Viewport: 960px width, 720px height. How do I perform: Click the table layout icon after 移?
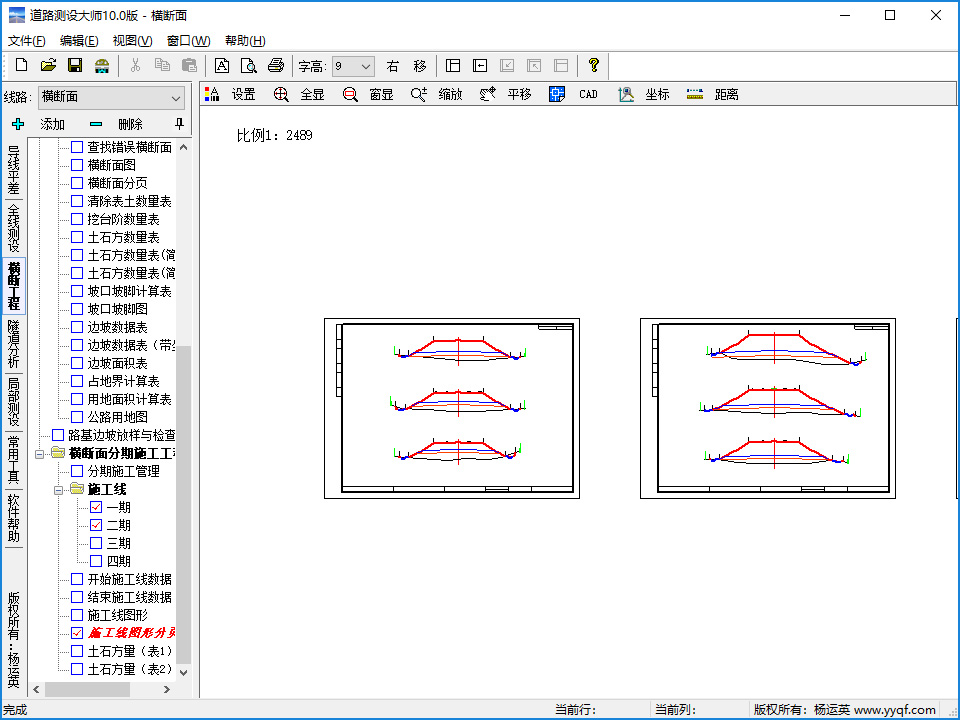pyautogui.click(x=453, y=66)
